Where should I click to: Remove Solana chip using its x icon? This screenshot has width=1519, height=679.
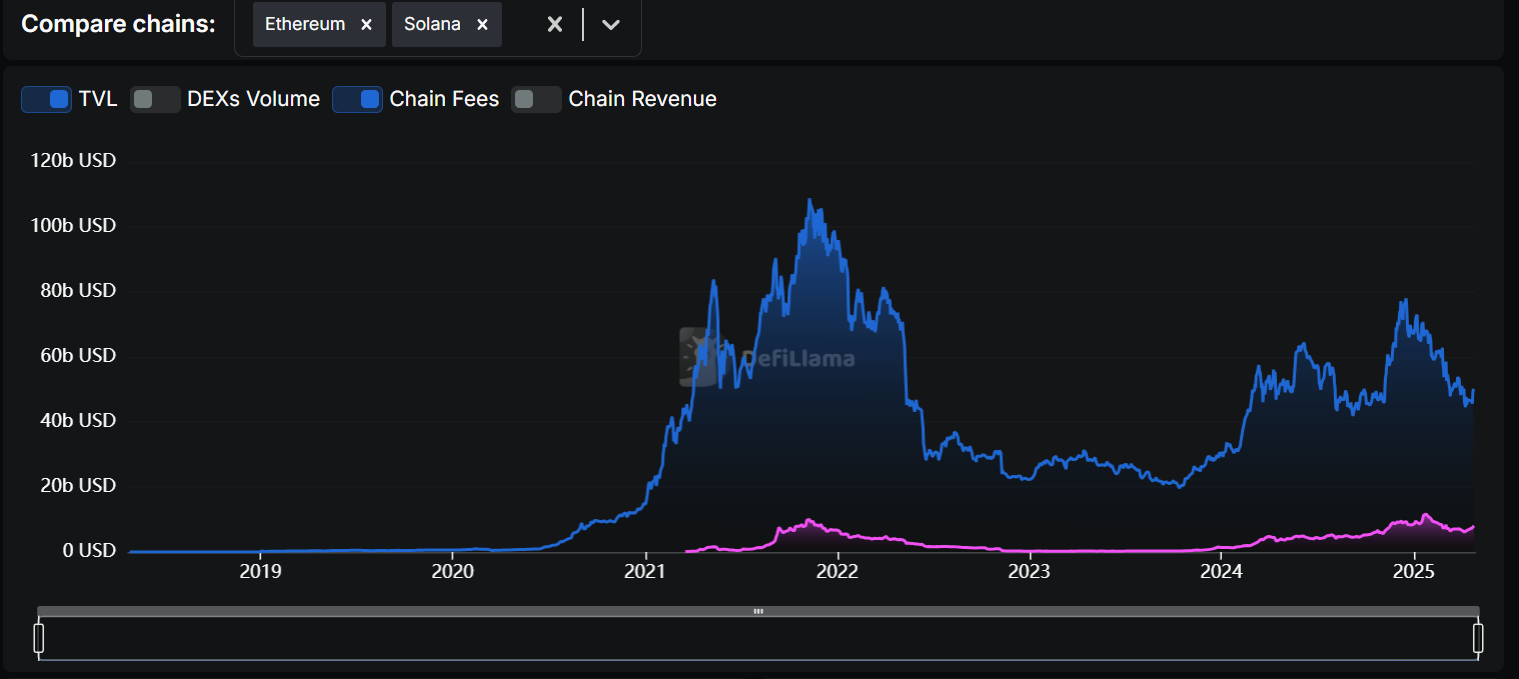pyautogui.click(x=482, y=25)
